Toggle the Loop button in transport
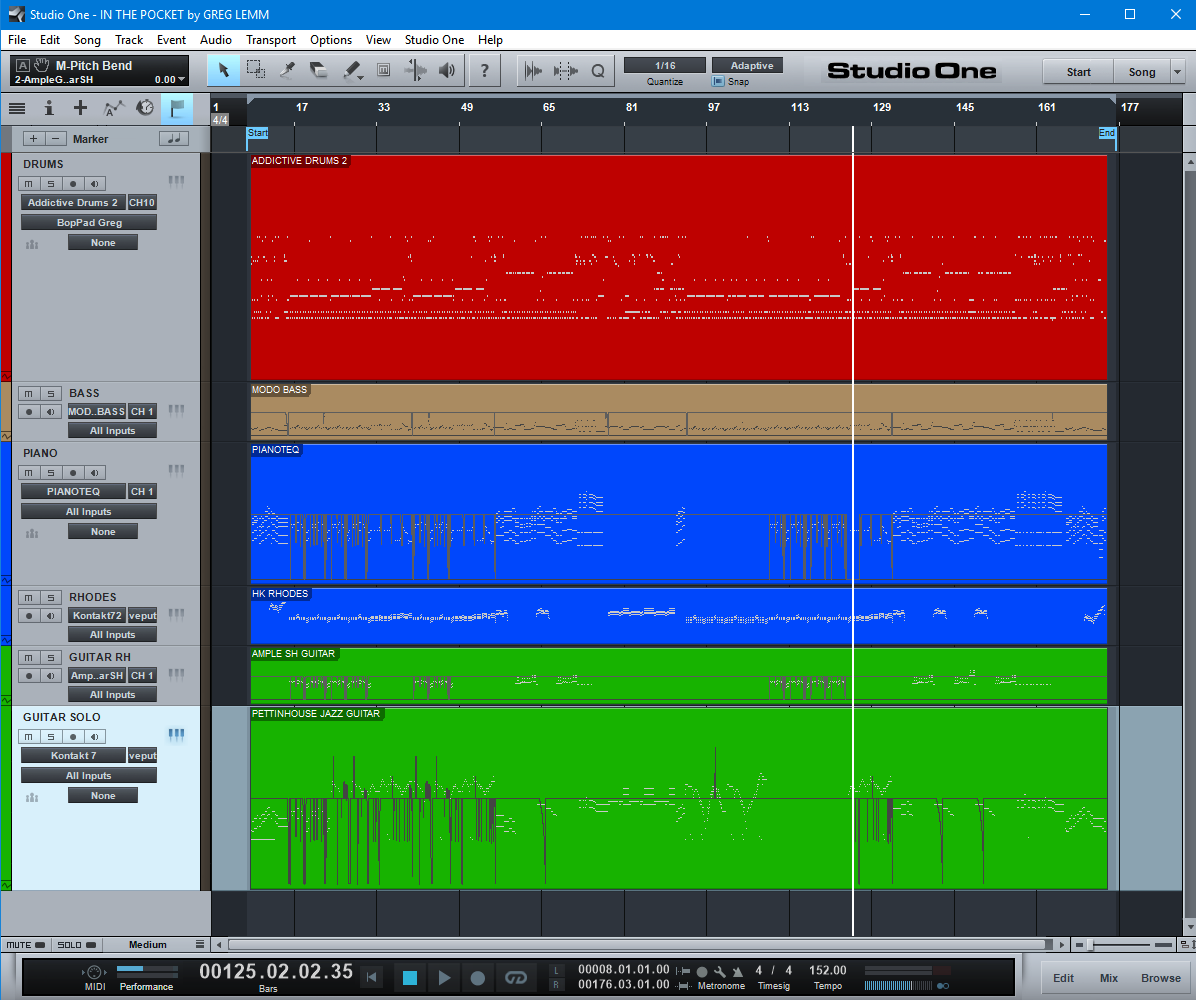Viewport: 1196px width, 1000px height. [516, 977]
